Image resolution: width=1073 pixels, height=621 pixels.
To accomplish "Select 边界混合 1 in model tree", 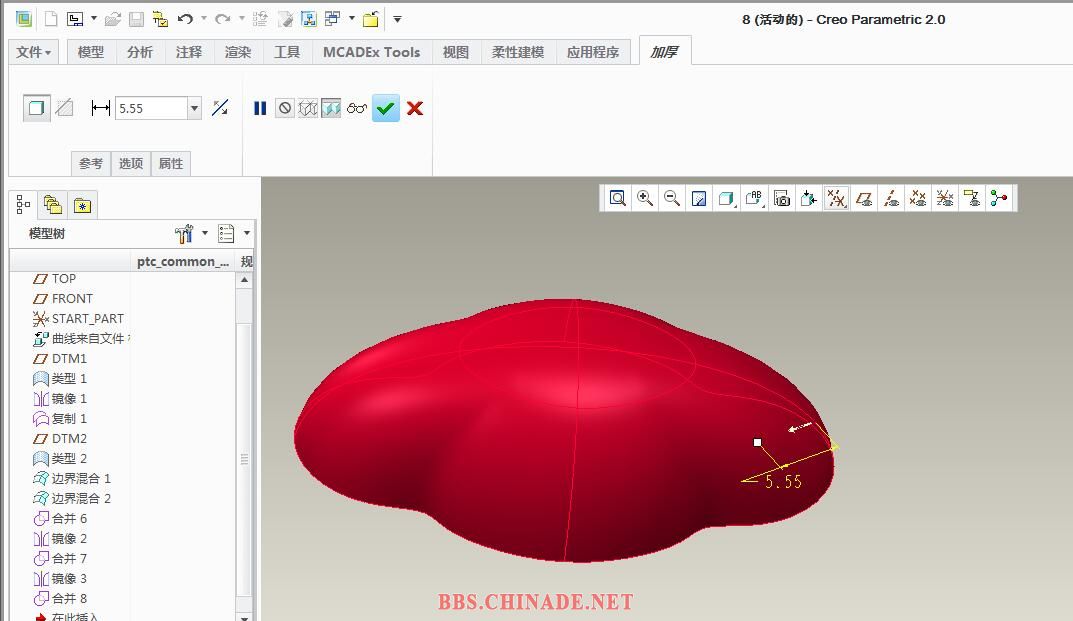I will click(81, 478).
